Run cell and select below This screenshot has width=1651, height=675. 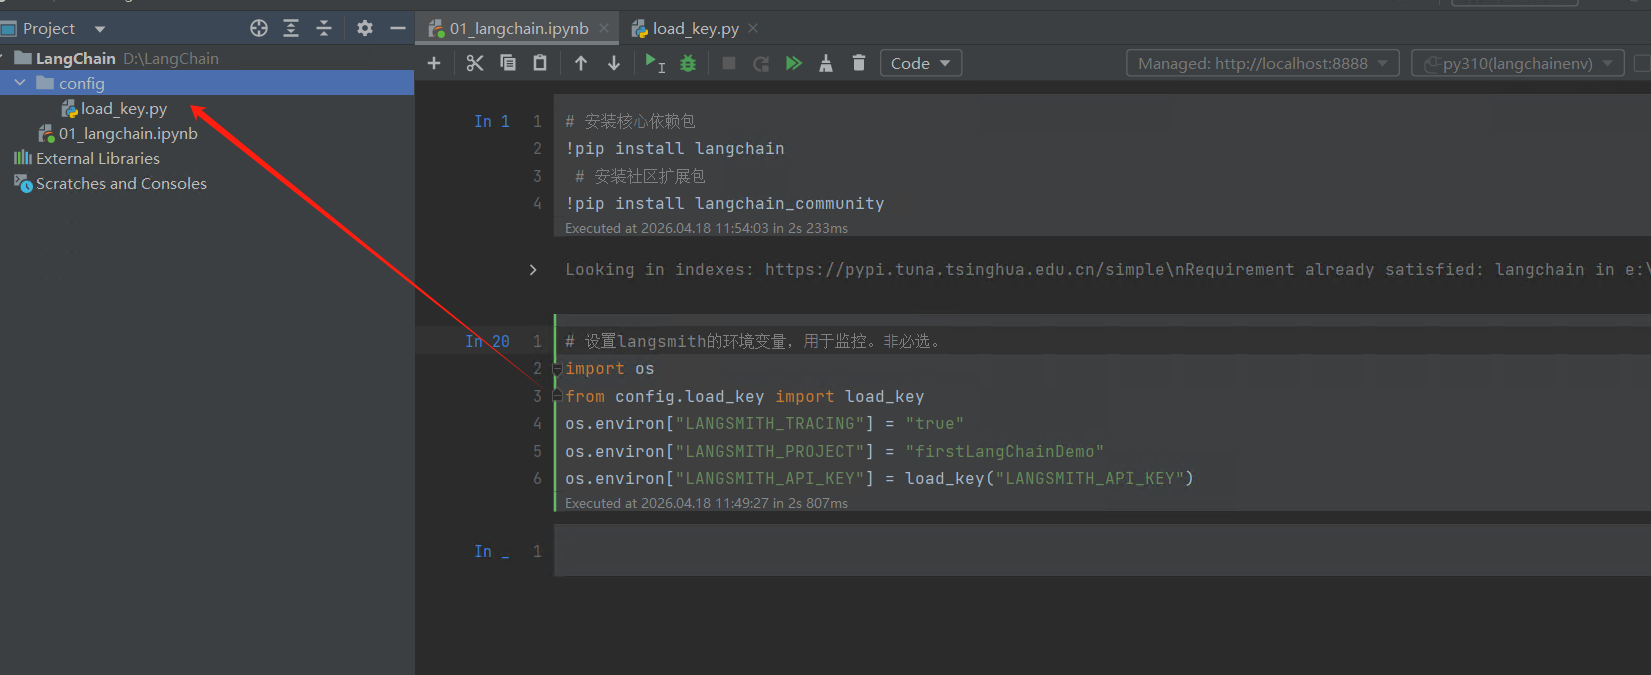[655, 63]
